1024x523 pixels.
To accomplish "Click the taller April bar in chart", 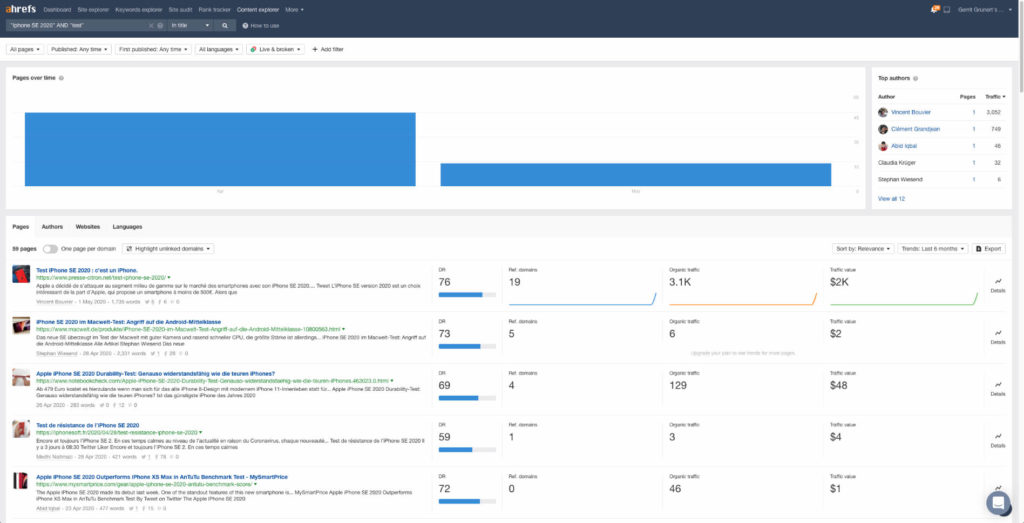I will (220, 150).
